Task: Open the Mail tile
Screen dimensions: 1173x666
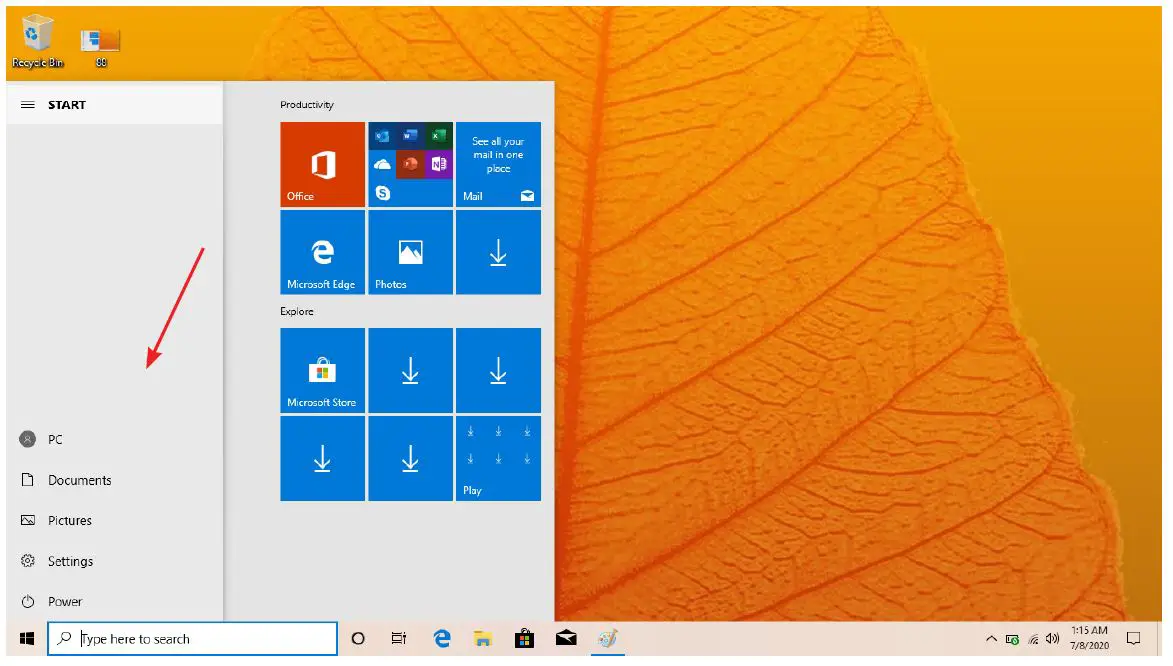Action: (x=498, y=165)
